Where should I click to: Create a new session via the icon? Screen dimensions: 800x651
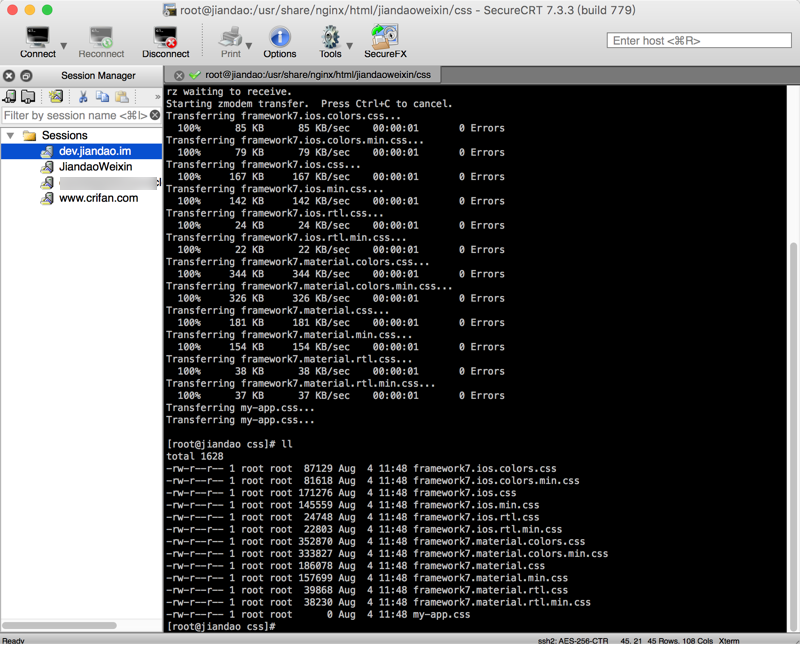tap(56, 96)
